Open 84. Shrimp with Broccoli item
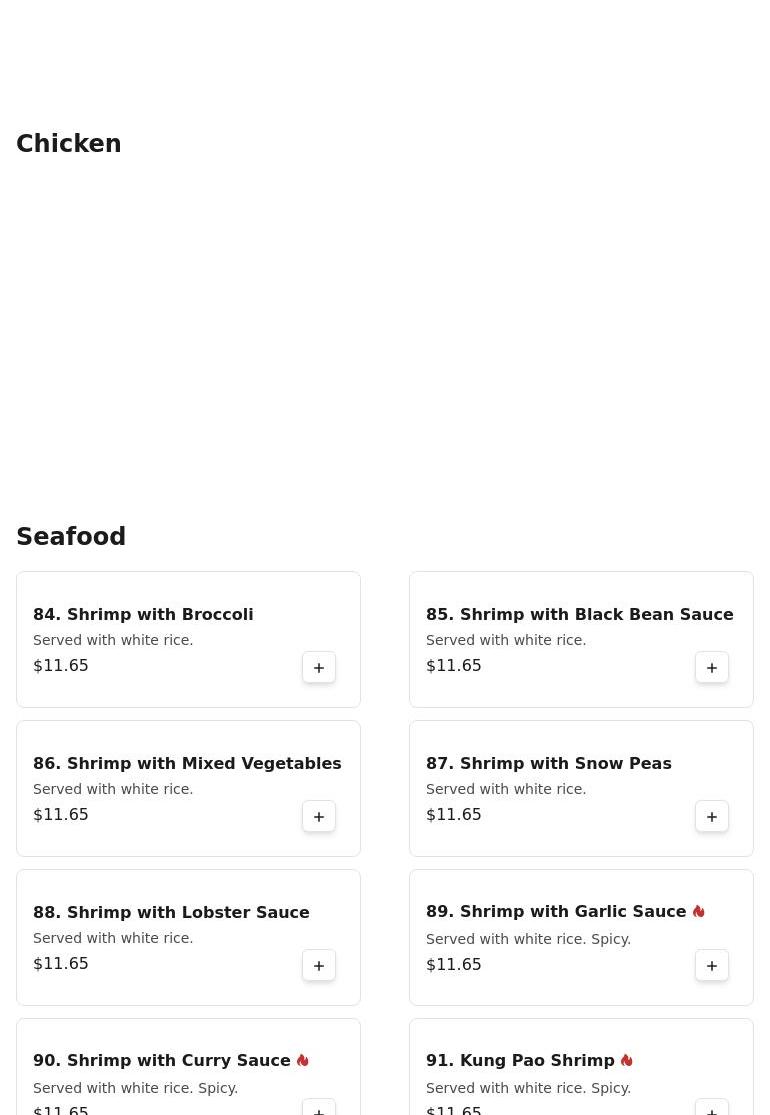 (143, 615)
